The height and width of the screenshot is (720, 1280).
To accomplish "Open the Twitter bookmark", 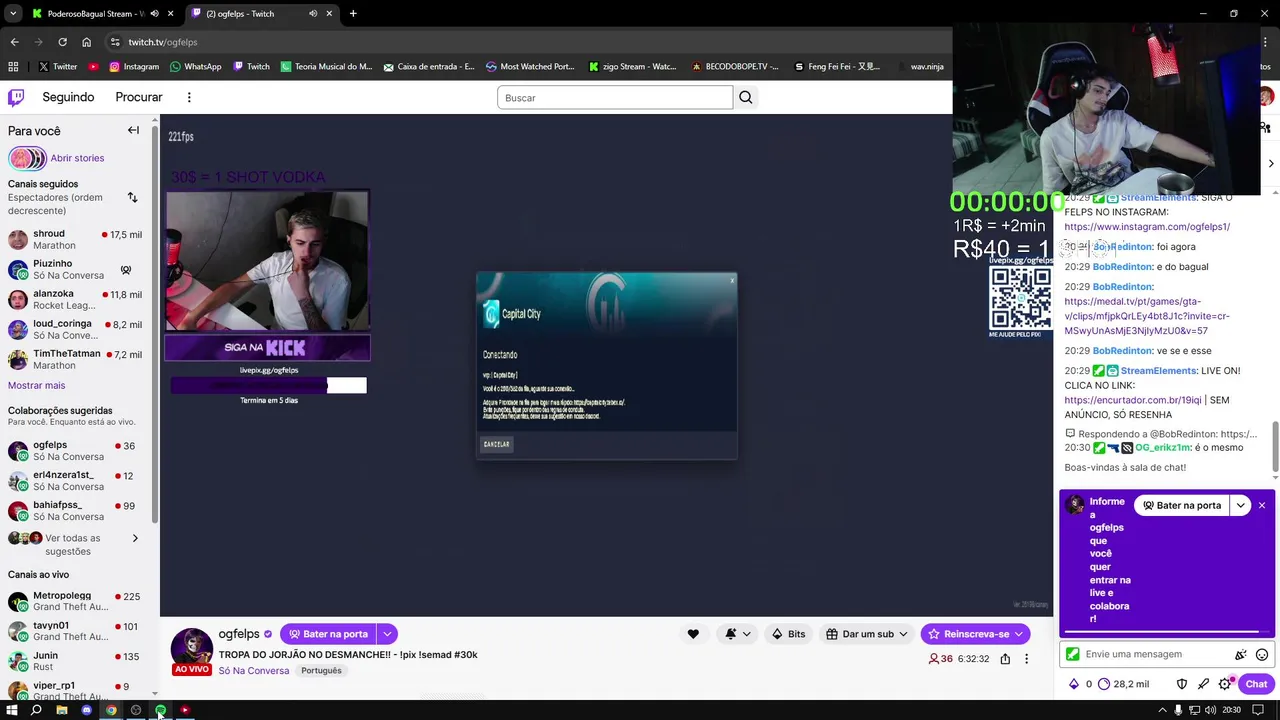I will pyautogui.click(x=57, y=66).
